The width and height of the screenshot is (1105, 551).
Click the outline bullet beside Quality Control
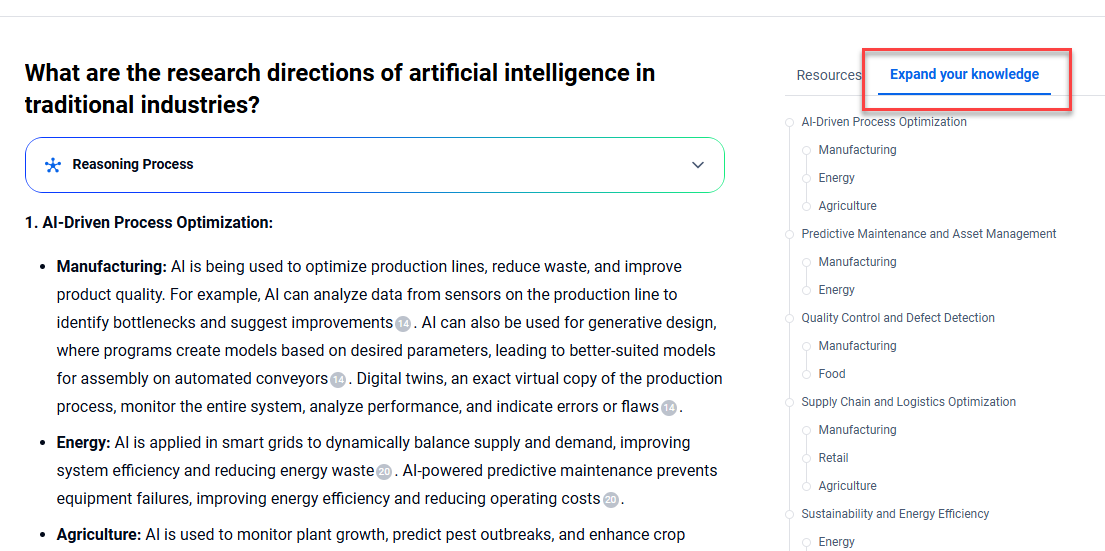(x=789, y=318)
